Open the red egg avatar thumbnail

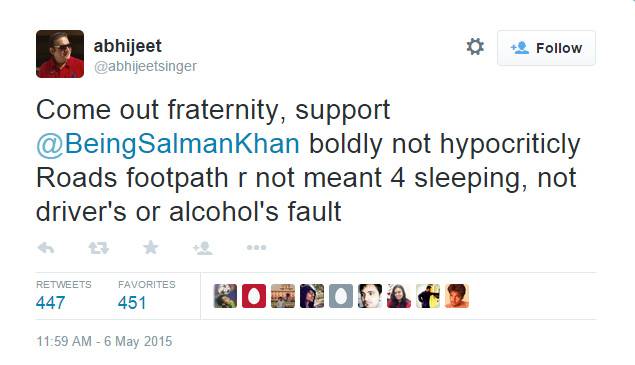pyautogui.click(x=254, y=296)
